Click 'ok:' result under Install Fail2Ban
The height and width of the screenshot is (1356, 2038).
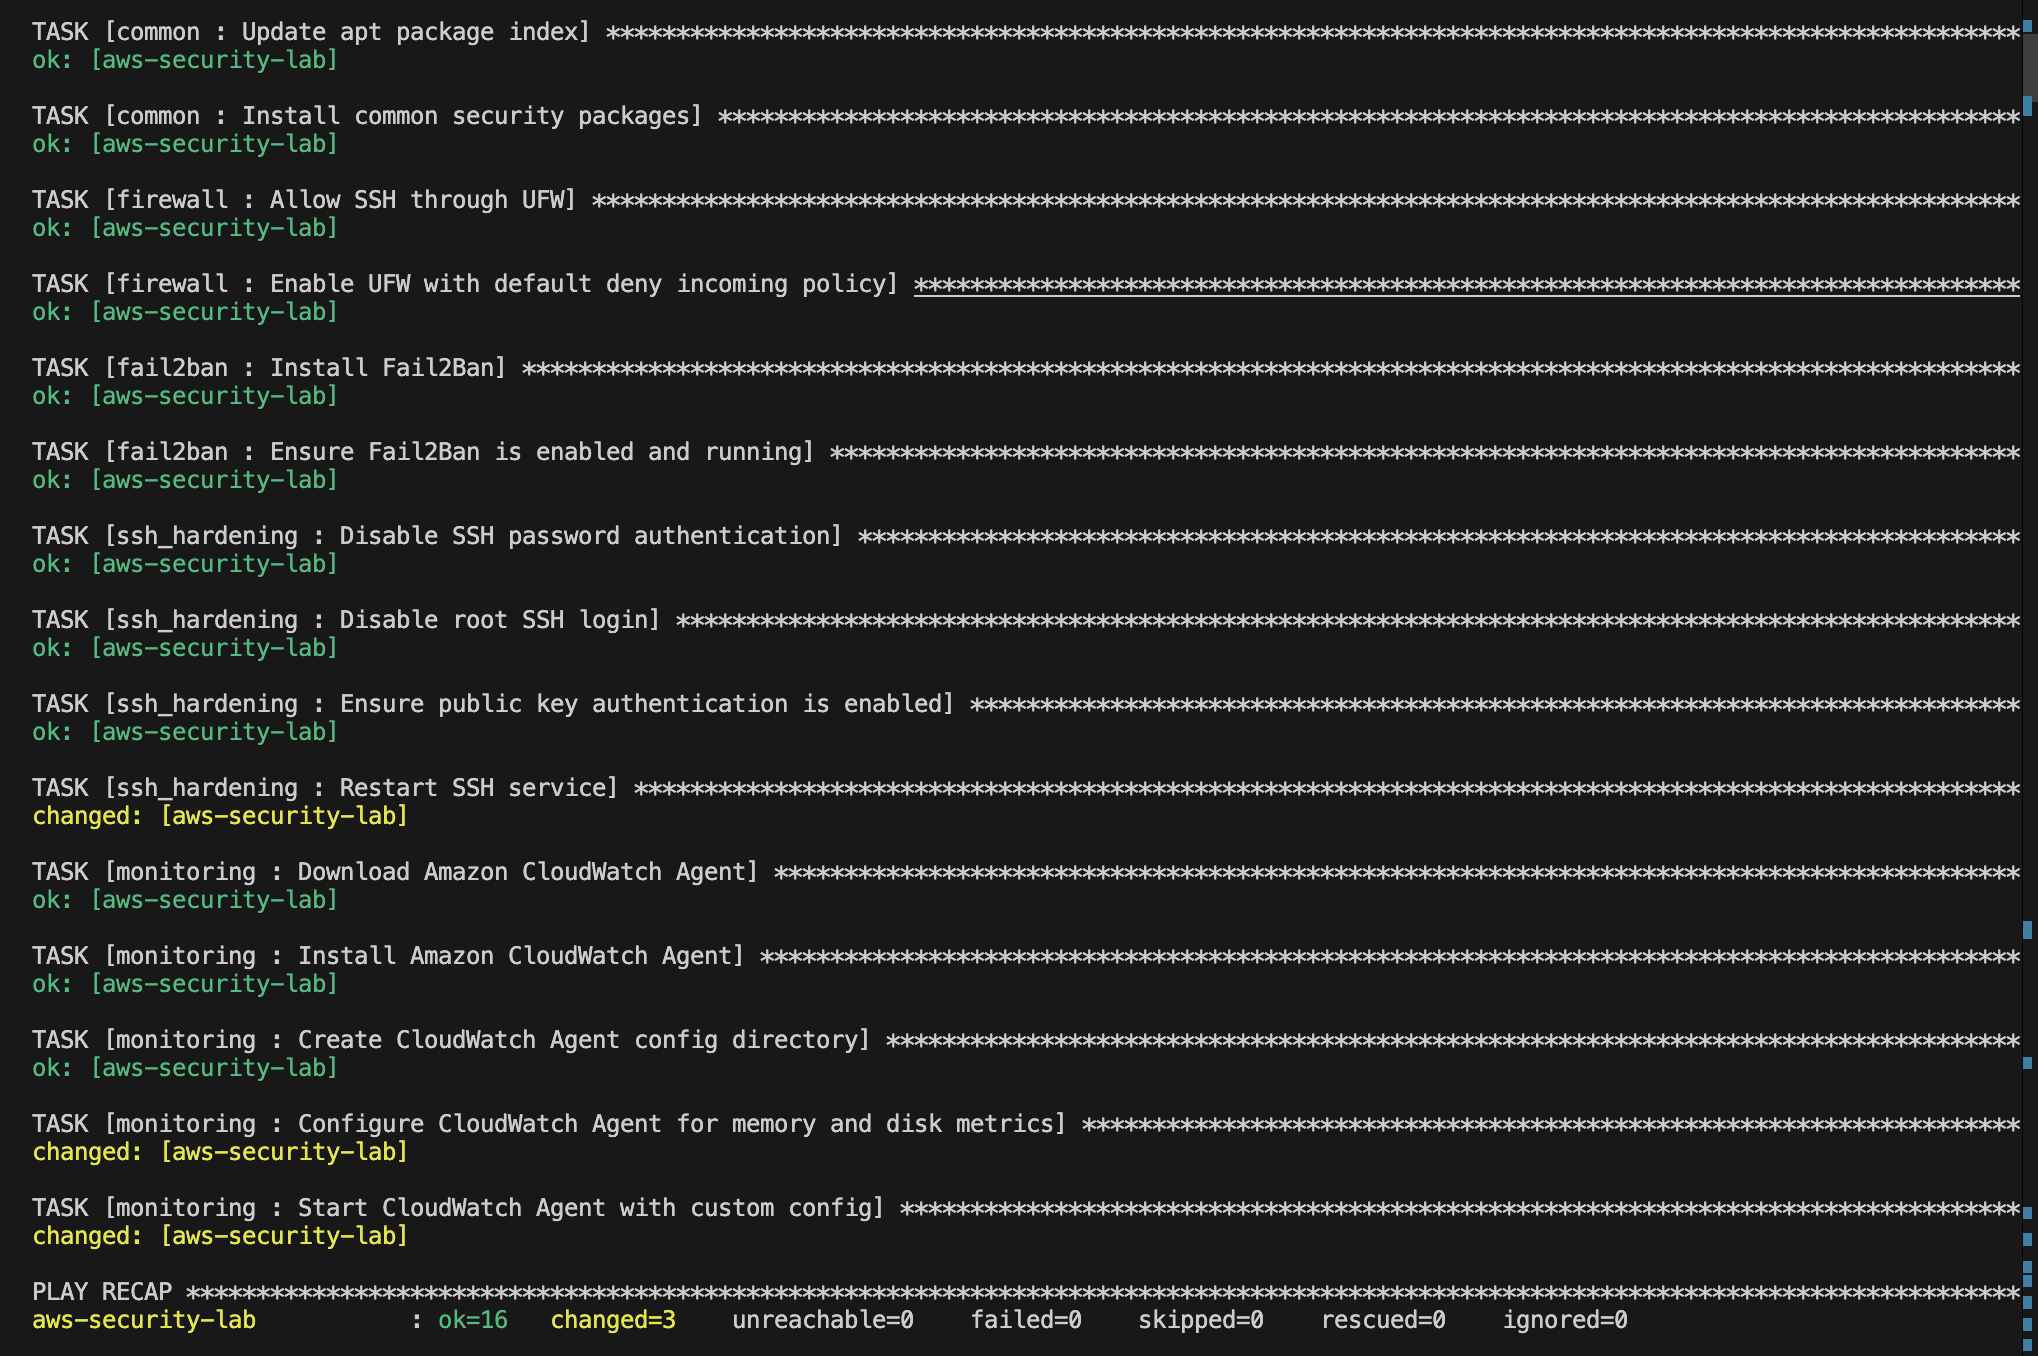tap(185, 396)
